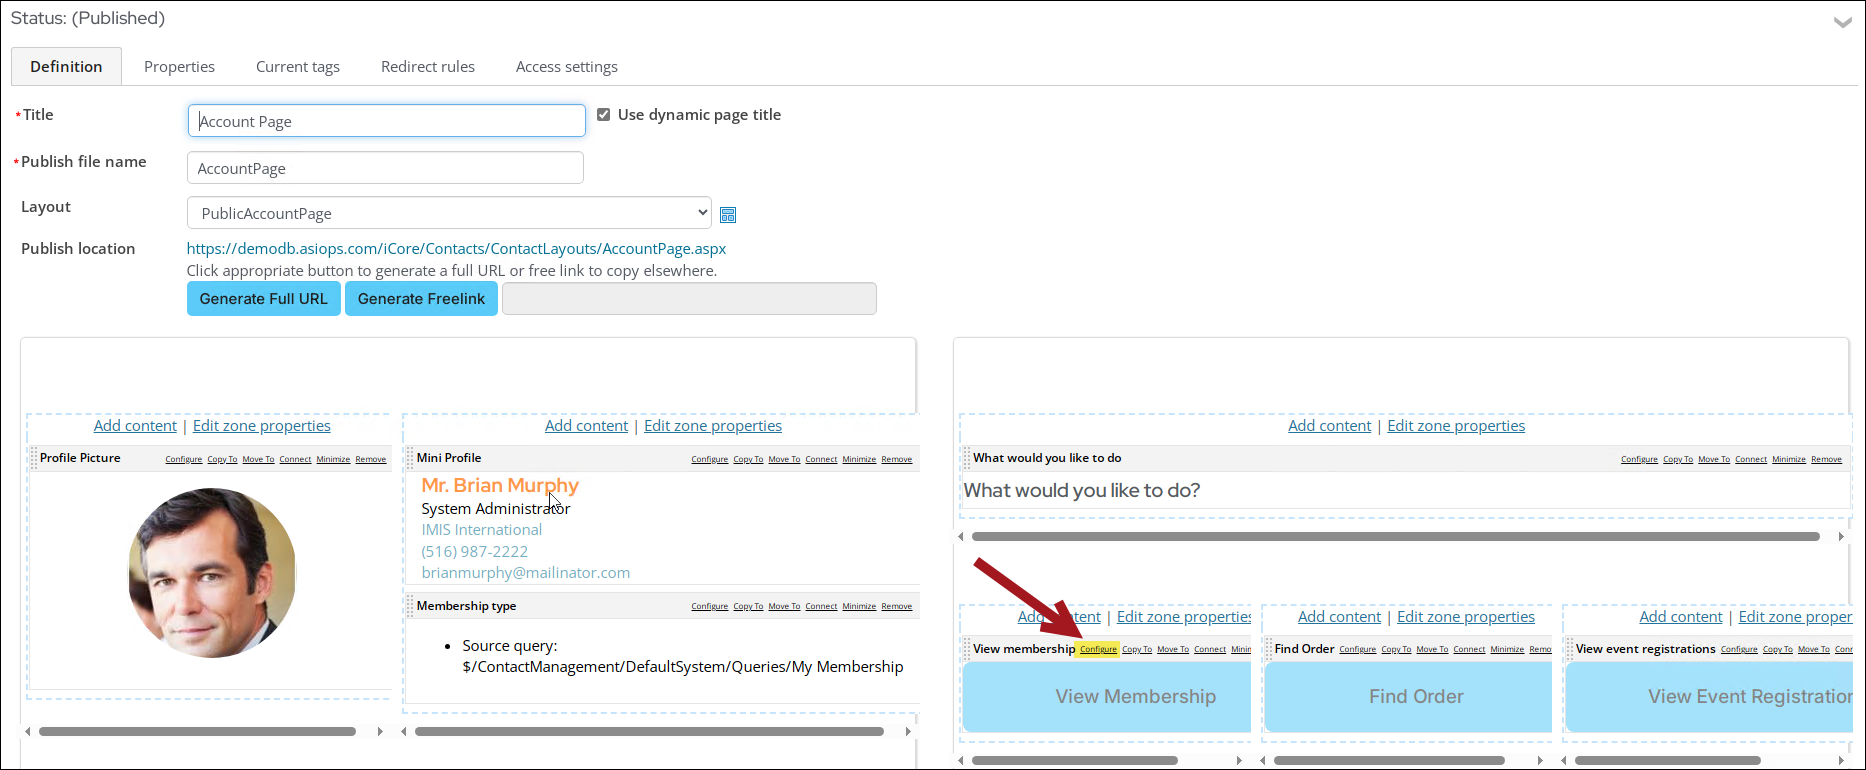
Task: Click Copy To on Membership type item
Action: pyautogui.click(x=748, y=607)
